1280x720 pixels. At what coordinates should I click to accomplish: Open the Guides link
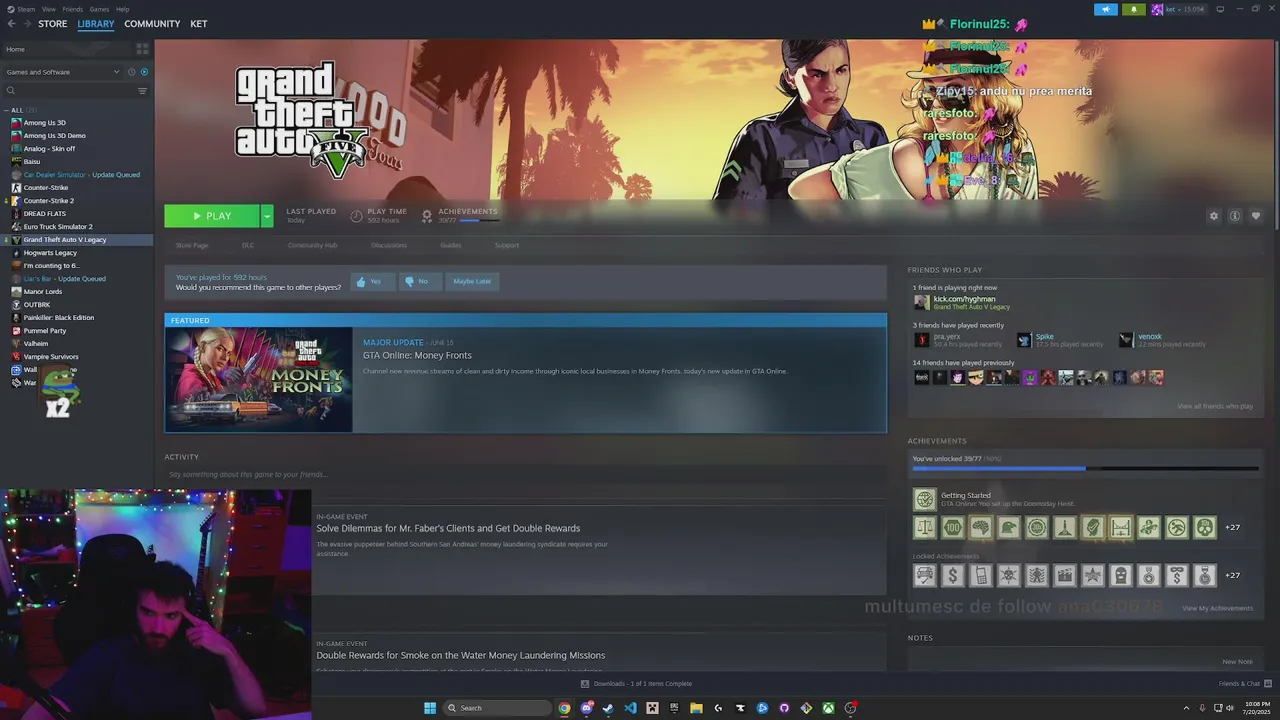coord(451,245)
